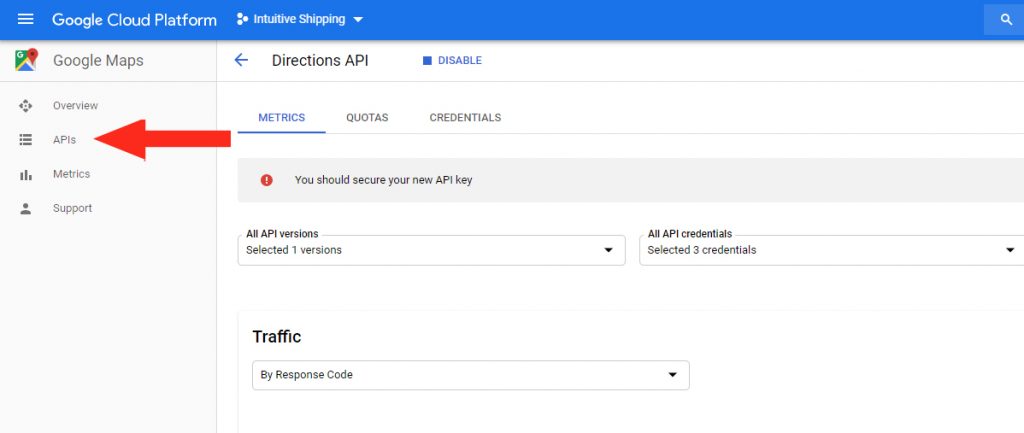
Task: Click the Overview sidebar icon
Action: tap(25, 106)
